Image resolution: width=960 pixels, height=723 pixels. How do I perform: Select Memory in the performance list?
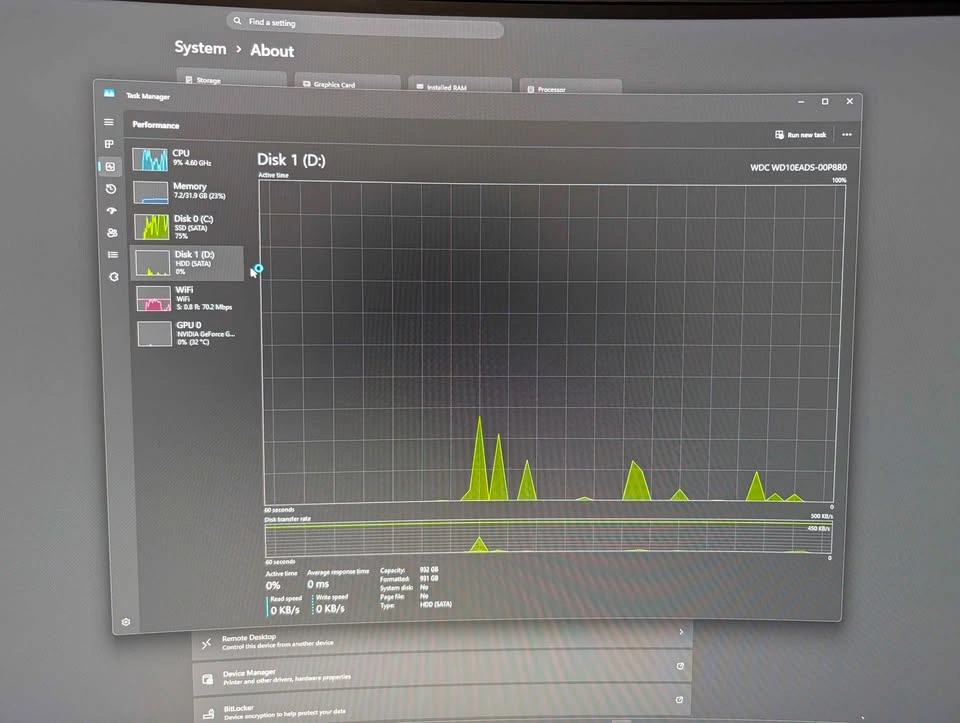[187, 191]
